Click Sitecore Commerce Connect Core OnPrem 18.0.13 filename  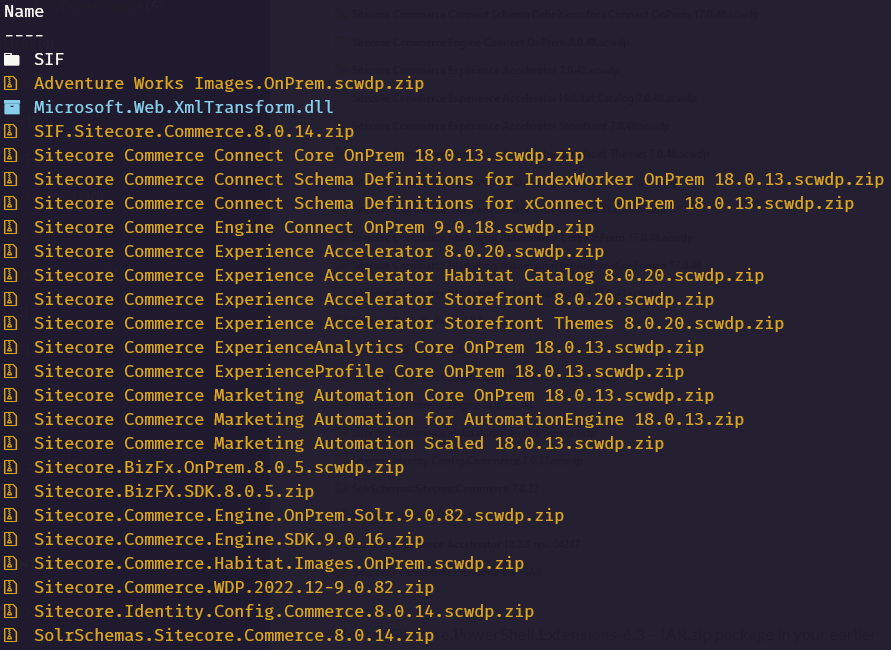(309, 155)
